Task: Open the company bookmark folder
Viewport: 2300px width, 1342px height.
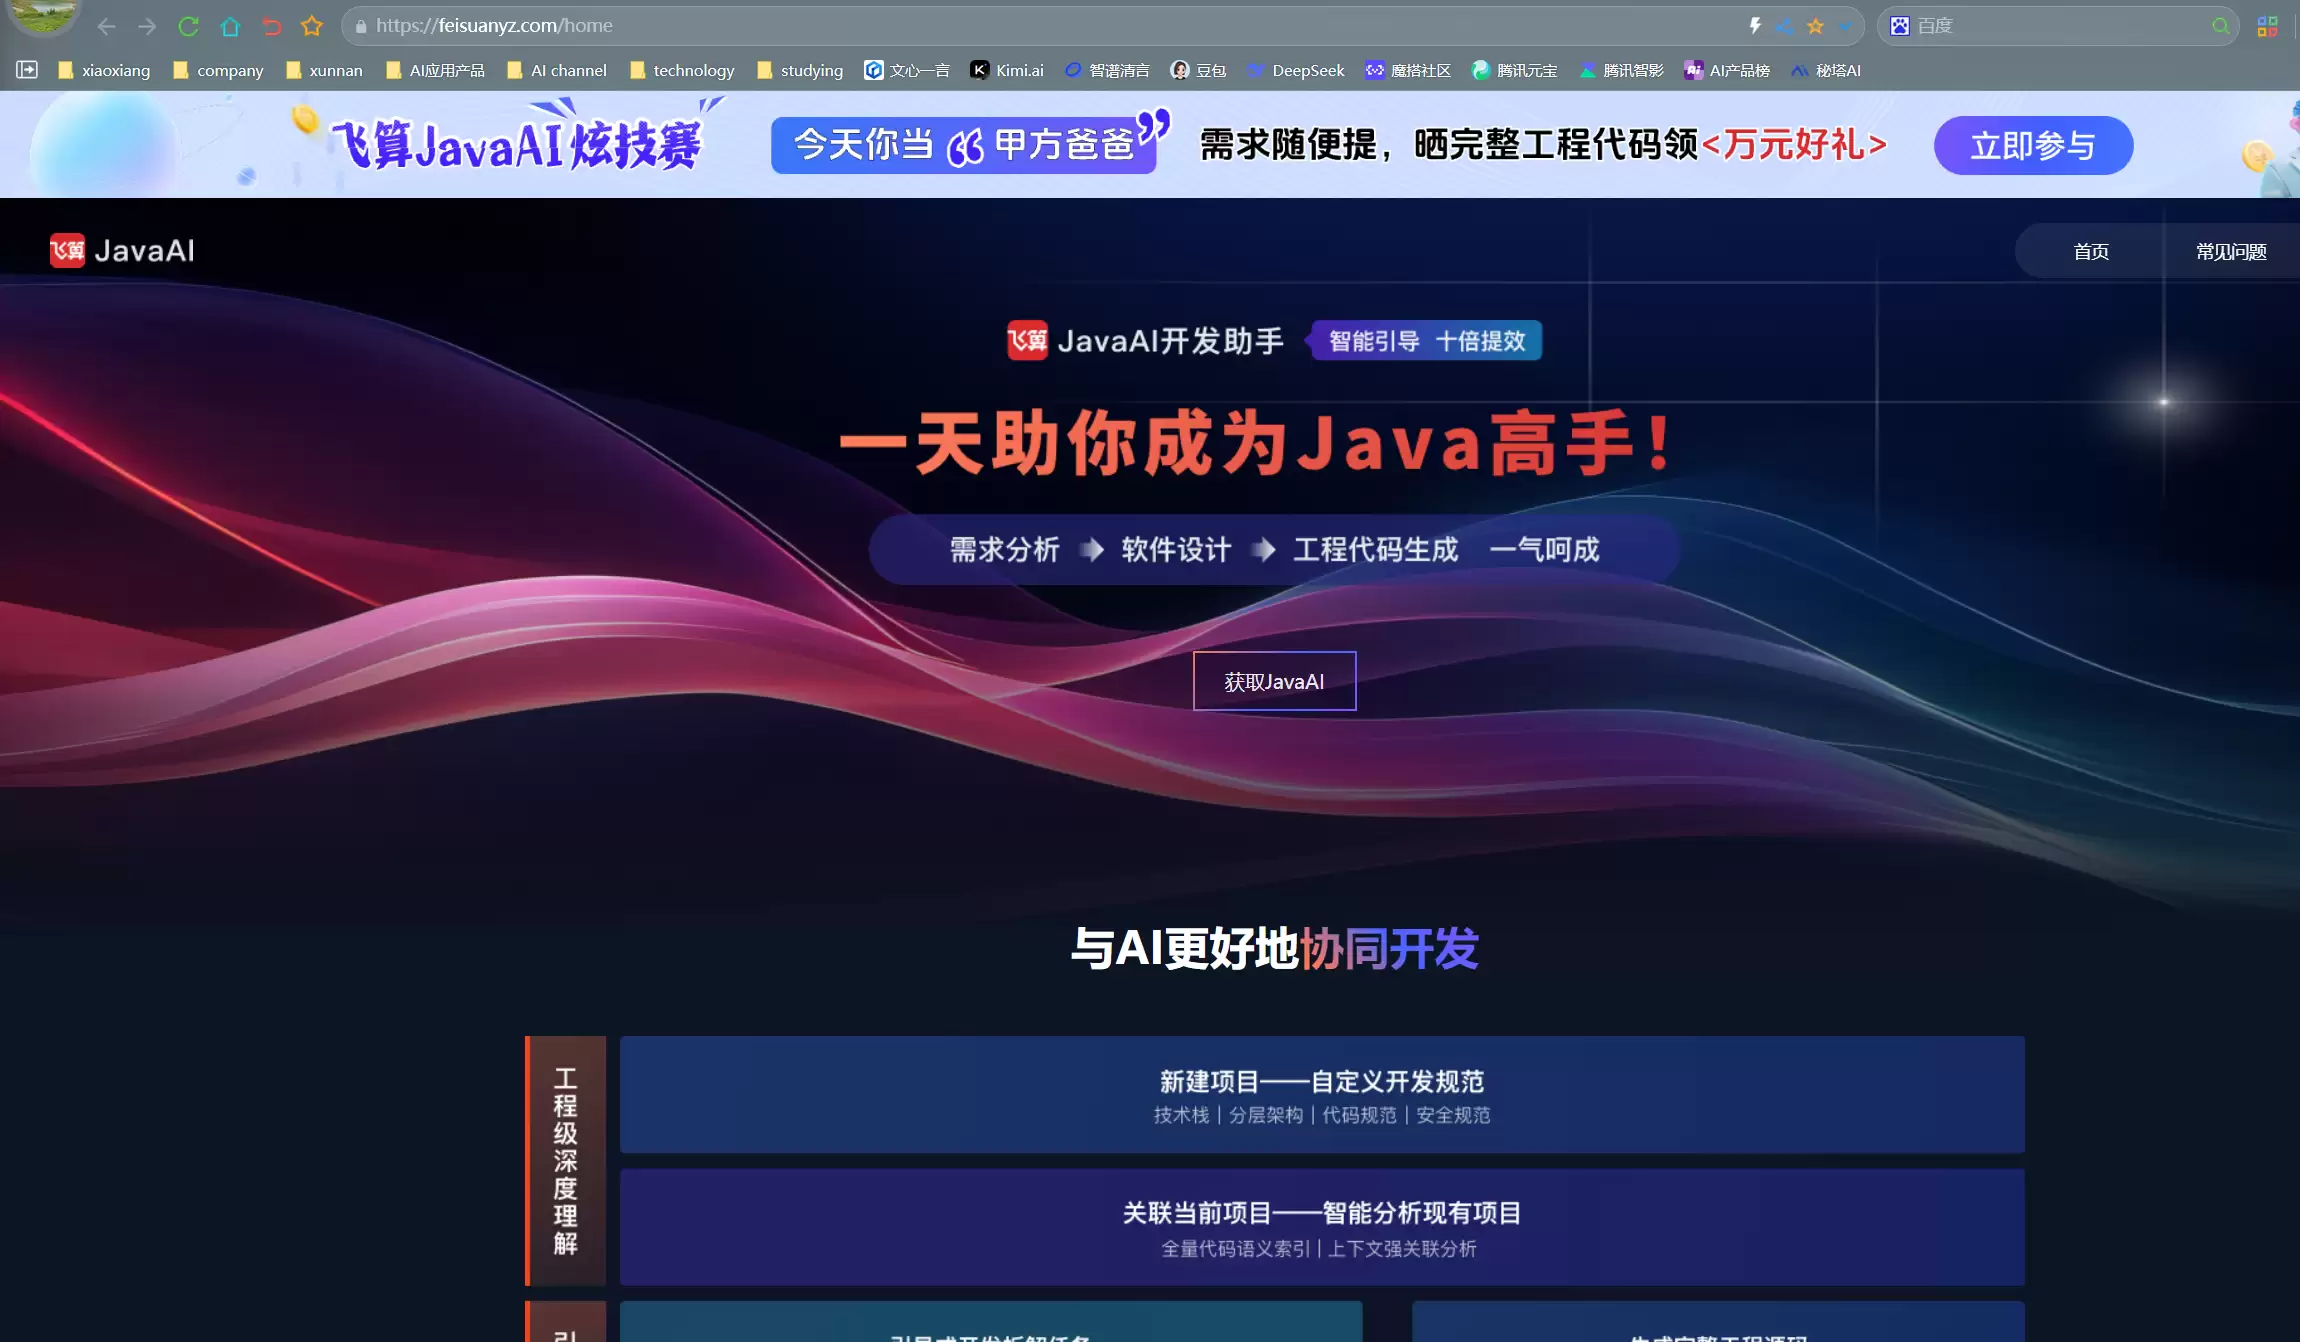Action: pyautogui.click(x=218, y=70)
